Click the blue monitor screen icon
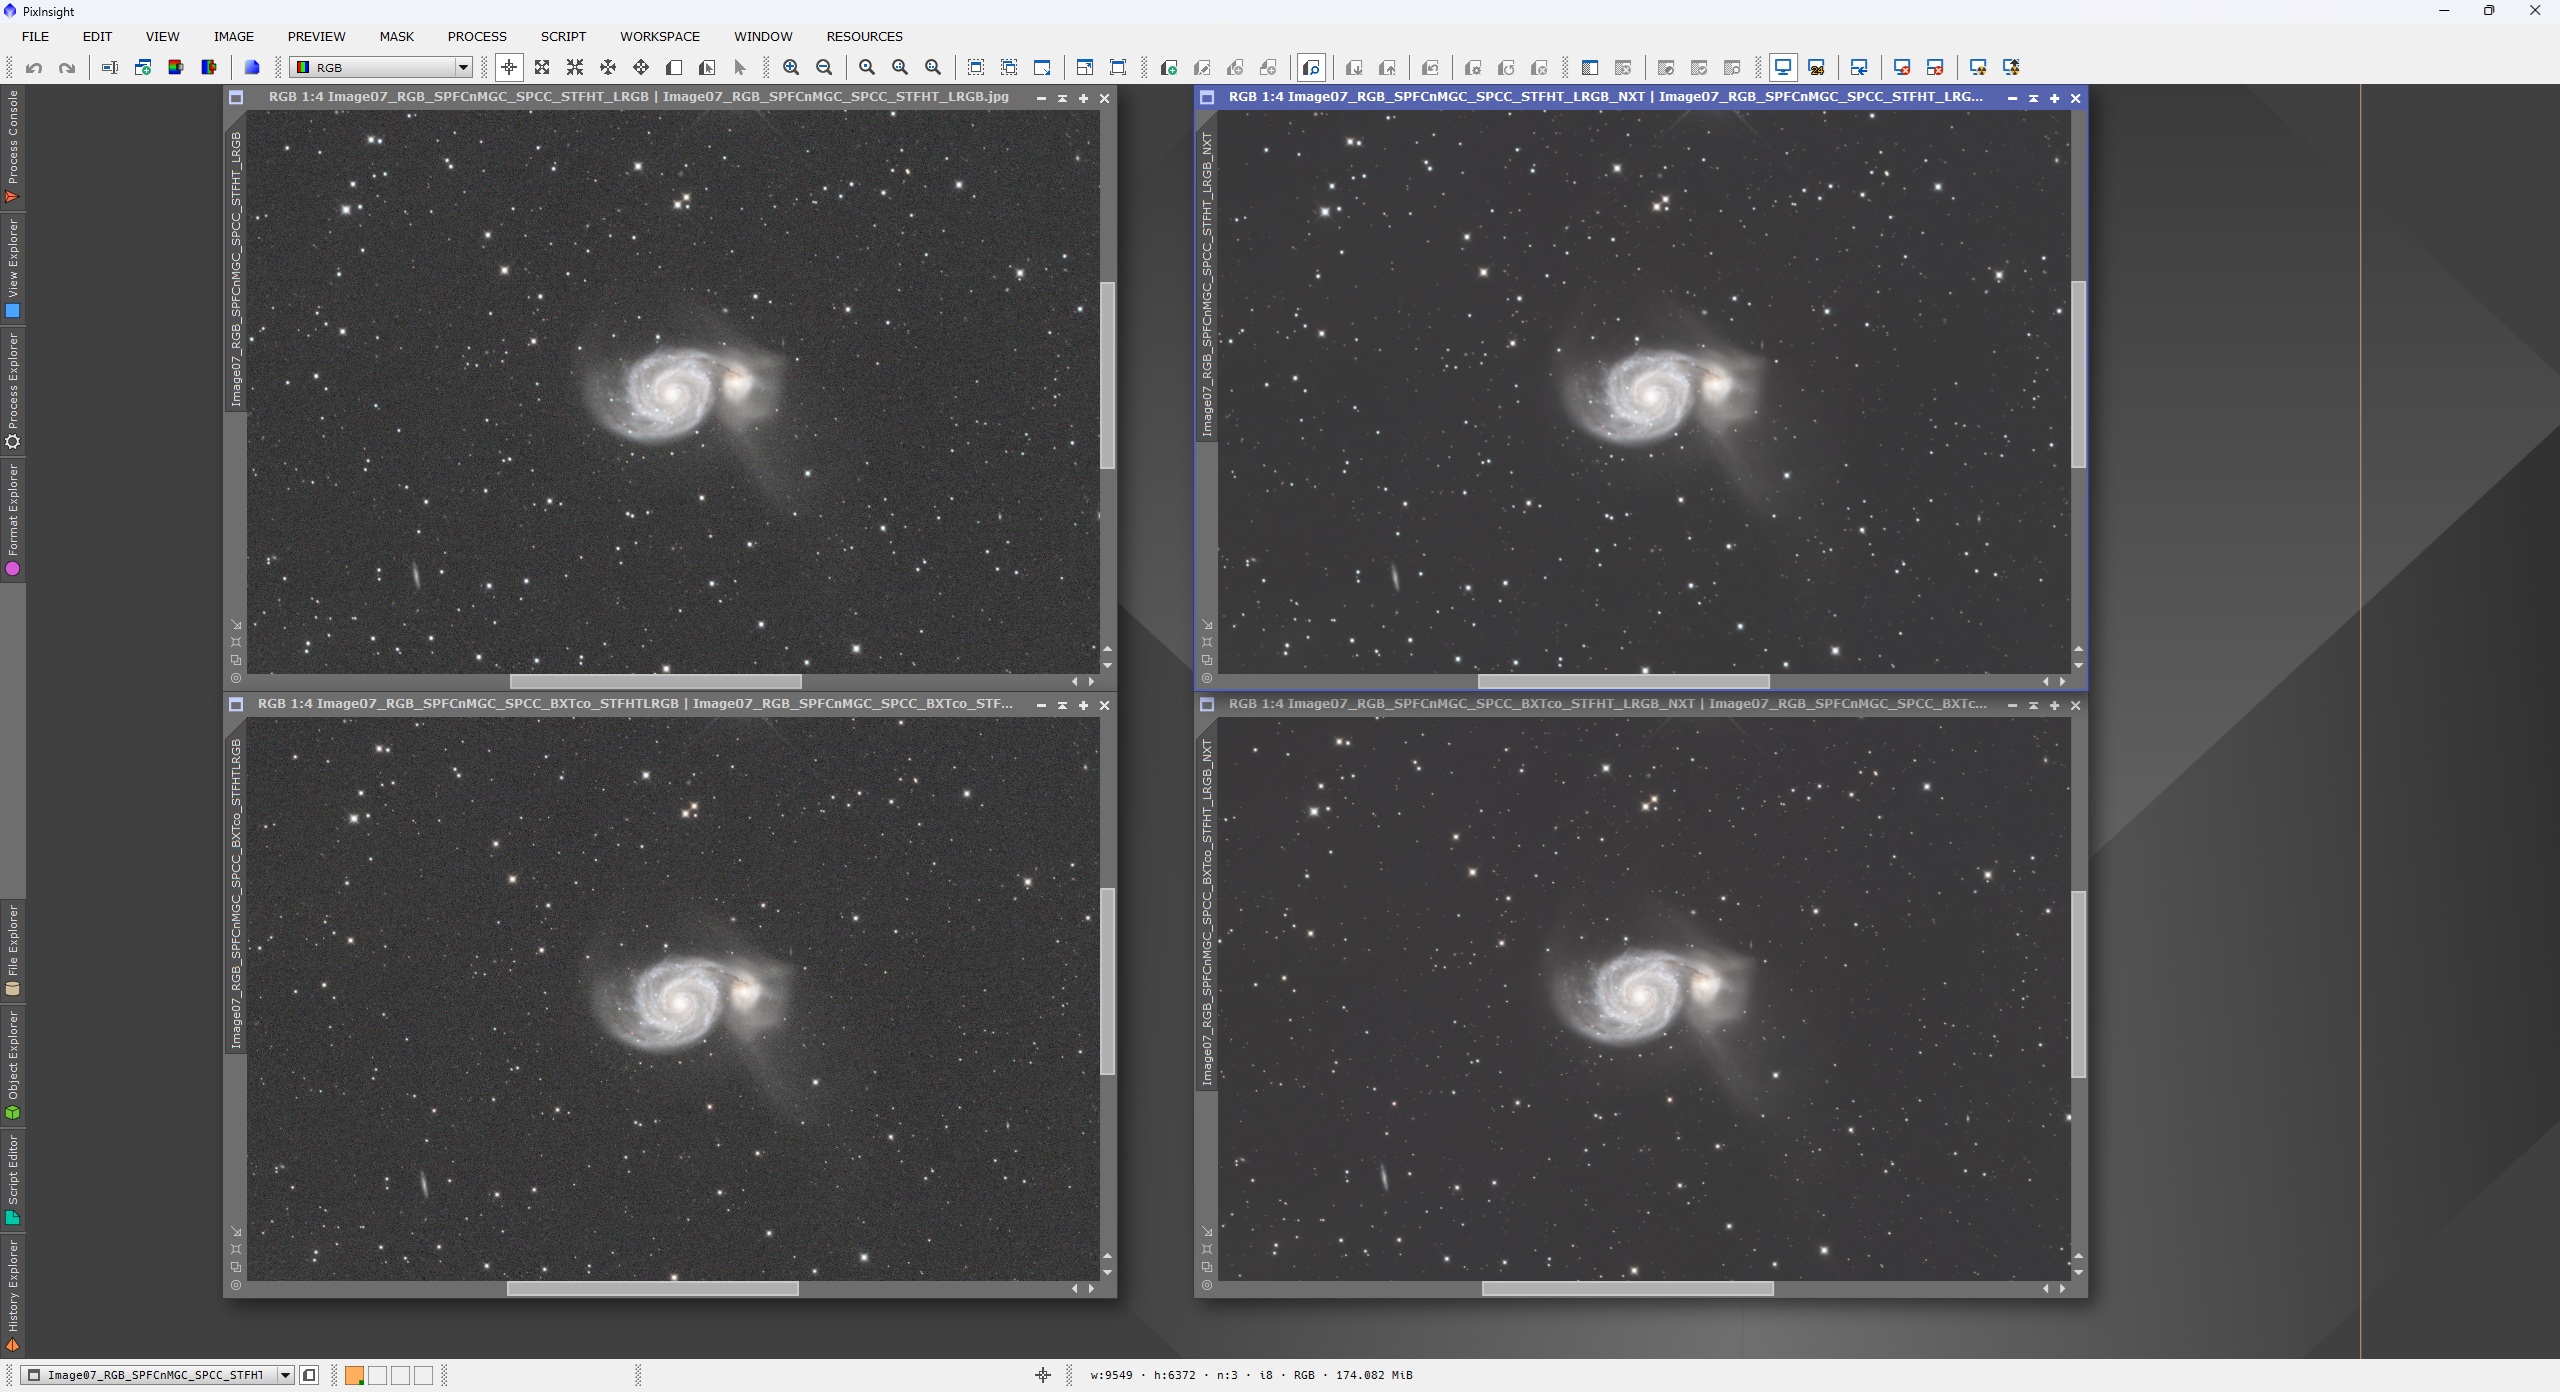The width and height of the screenshot is (2560, 1392). tap(1783, 68)
